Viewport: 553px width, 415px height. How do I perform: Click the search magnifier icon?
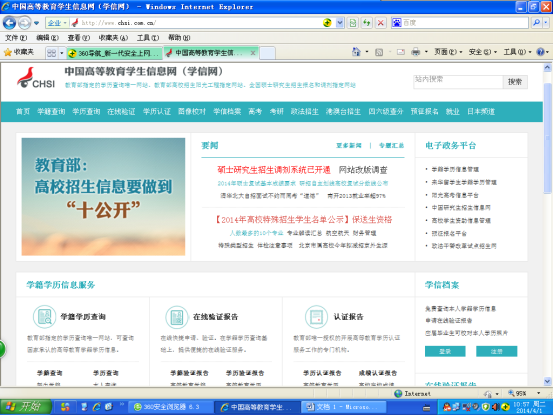point(536,23)
